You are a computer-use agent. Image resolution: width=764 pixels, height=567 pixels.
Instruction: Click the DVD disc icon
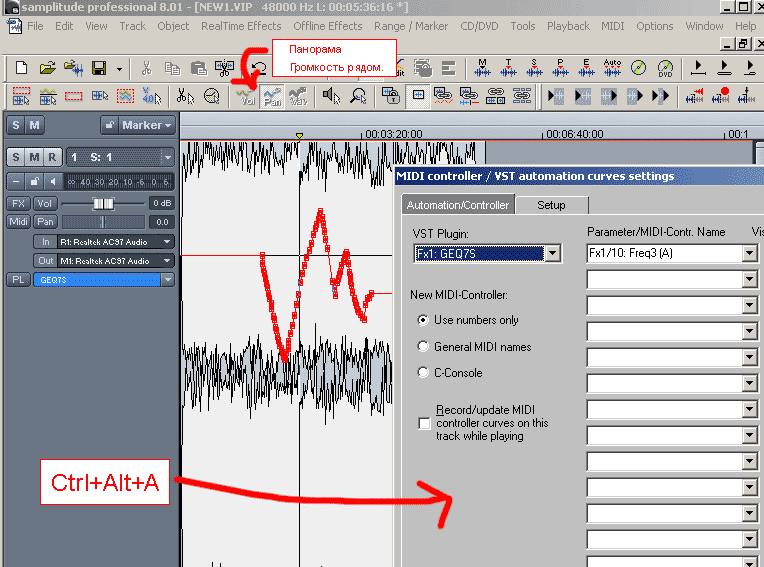point(665,68)
